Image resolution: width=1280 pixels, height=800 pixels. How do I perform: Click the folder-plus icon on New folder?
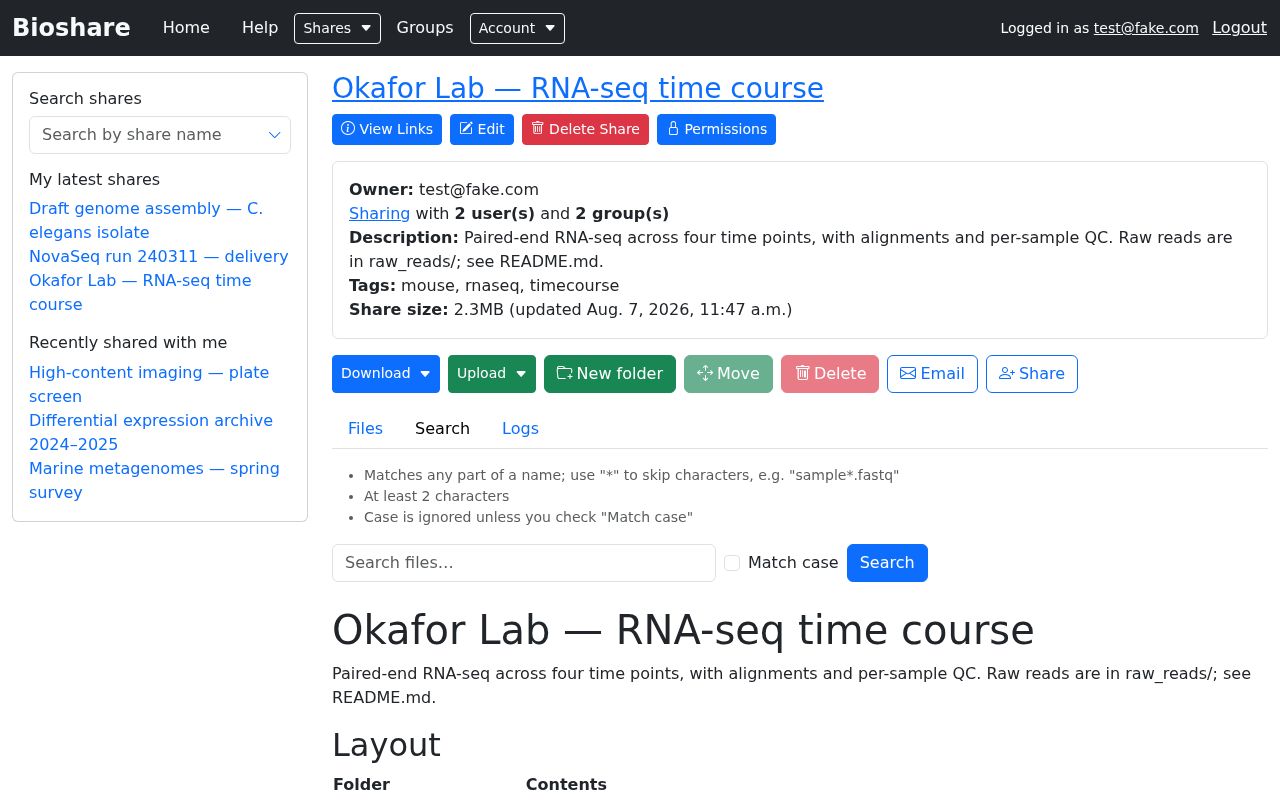click(x=565, y=373)
